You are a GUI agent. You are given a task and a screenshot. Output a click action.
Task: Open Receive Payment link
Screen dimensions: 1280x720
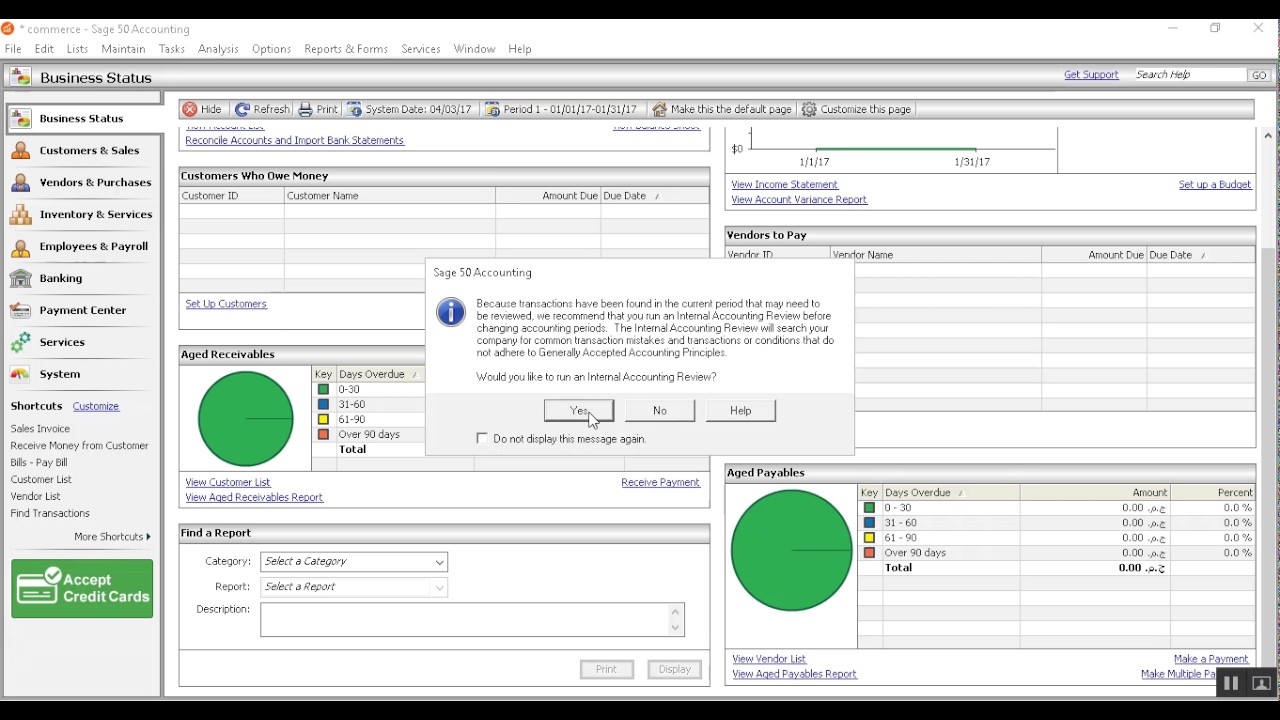click(660, 482)
